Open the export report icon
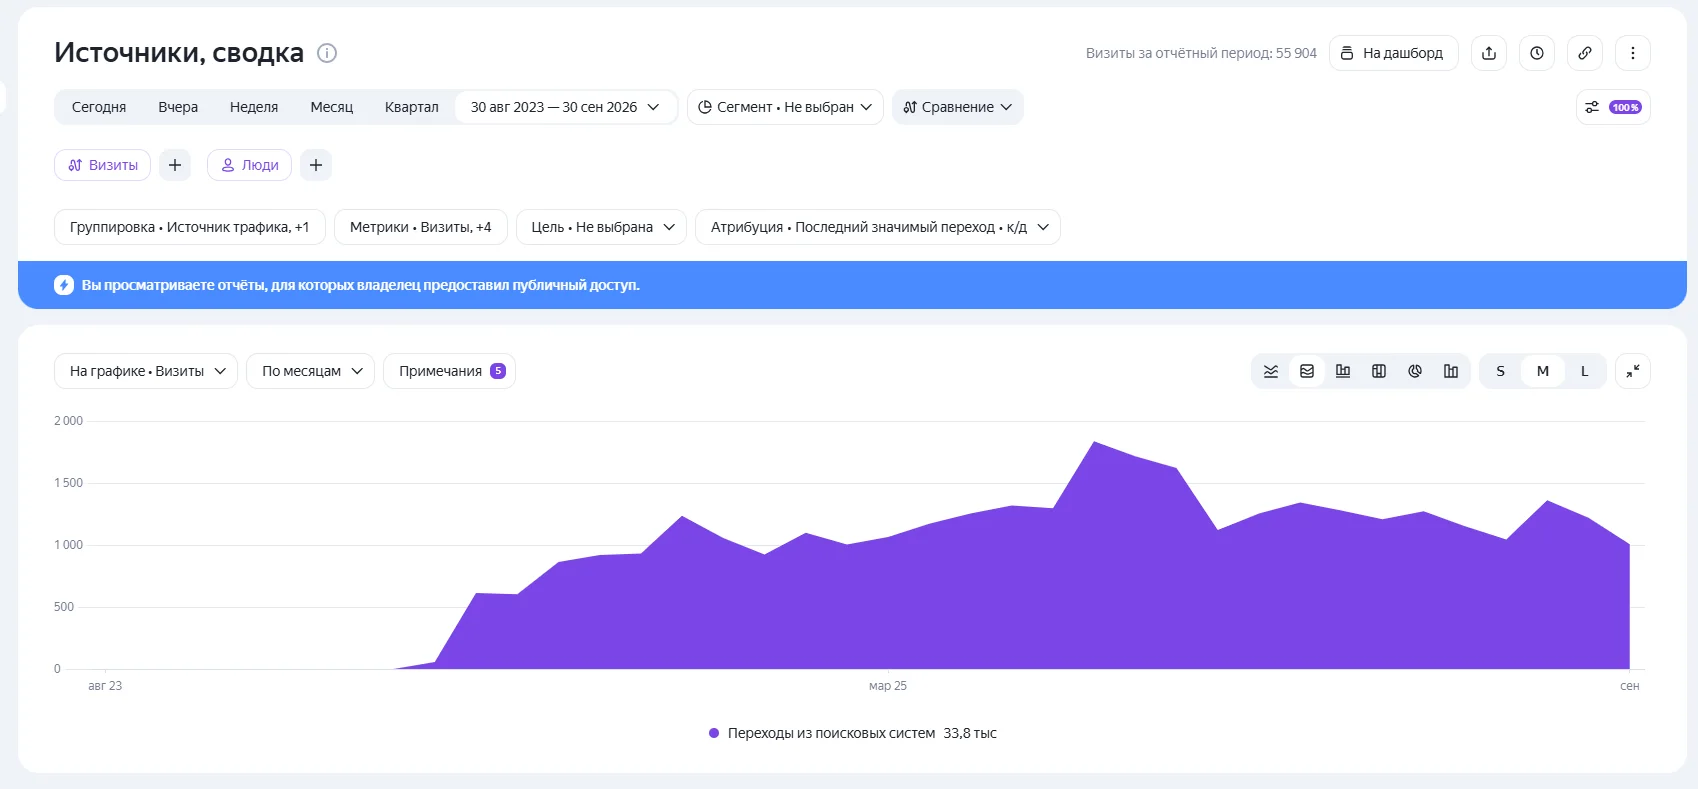This screenshot has height=789, width=1698. [1489, 53]
